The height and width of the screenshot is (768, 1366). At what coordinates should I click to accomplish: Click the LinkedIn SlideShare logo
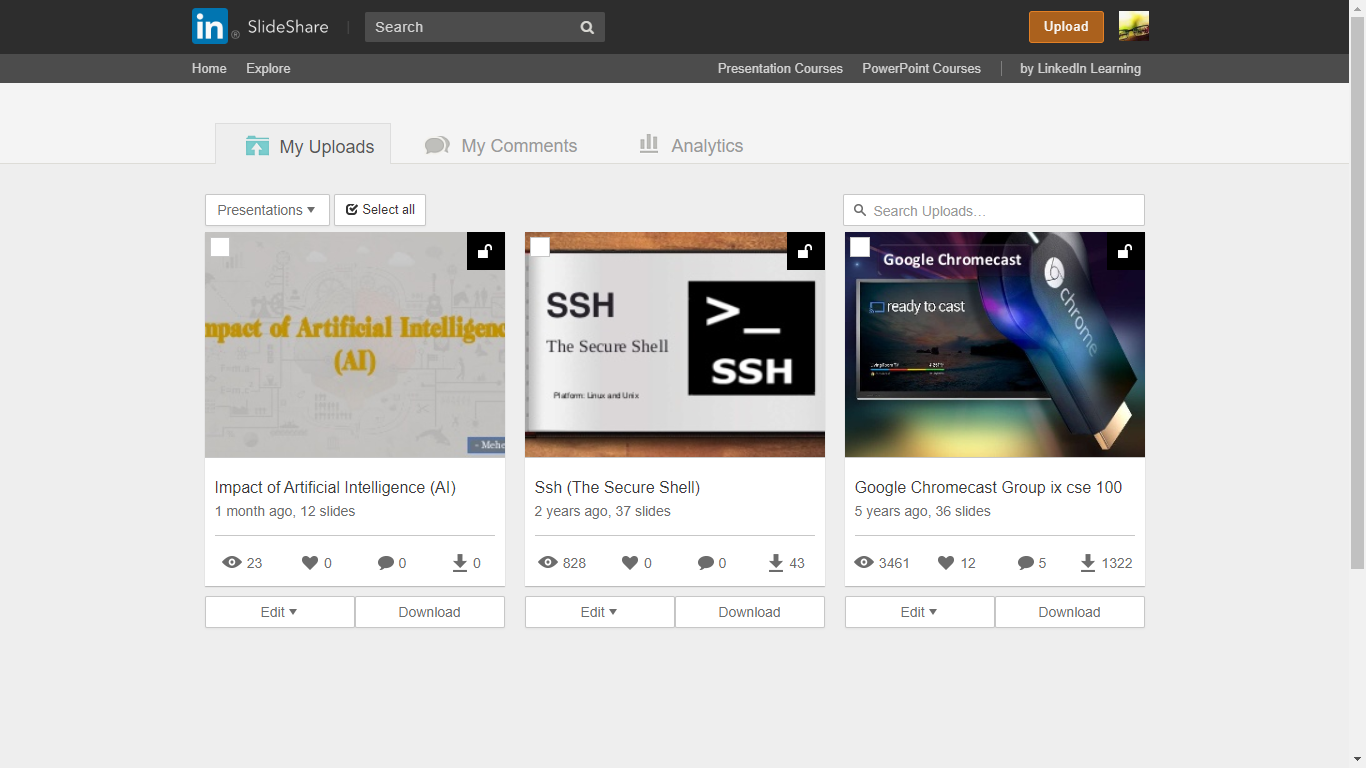pos(260,27)
